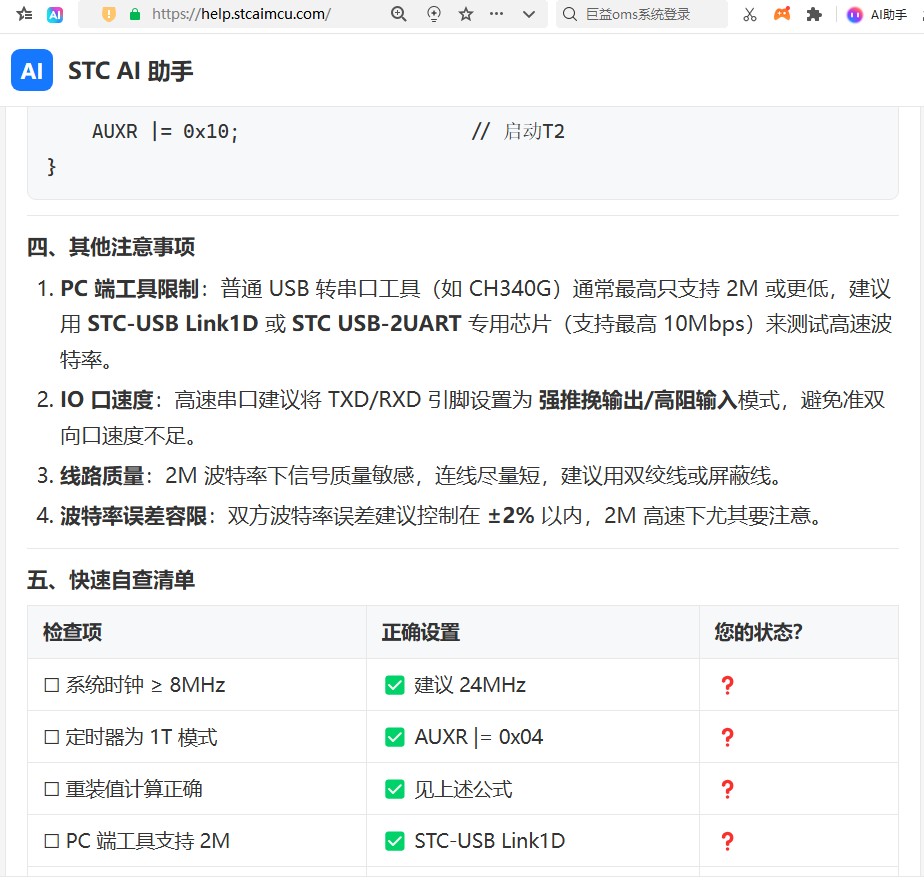Click the green padlock site info icon
This screenshot has width=924, height=883.
click(x=135, y=14)
